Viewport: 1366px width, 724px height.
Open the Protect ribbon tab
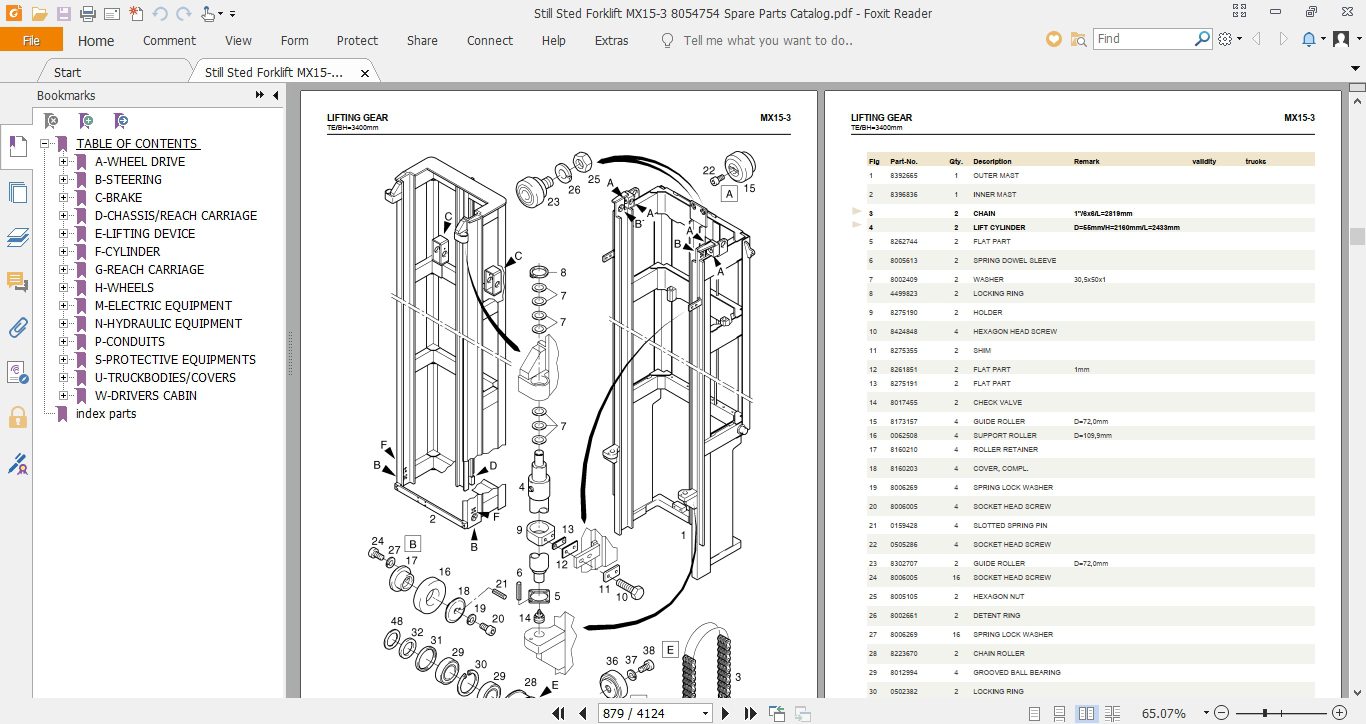coord(357,41)
